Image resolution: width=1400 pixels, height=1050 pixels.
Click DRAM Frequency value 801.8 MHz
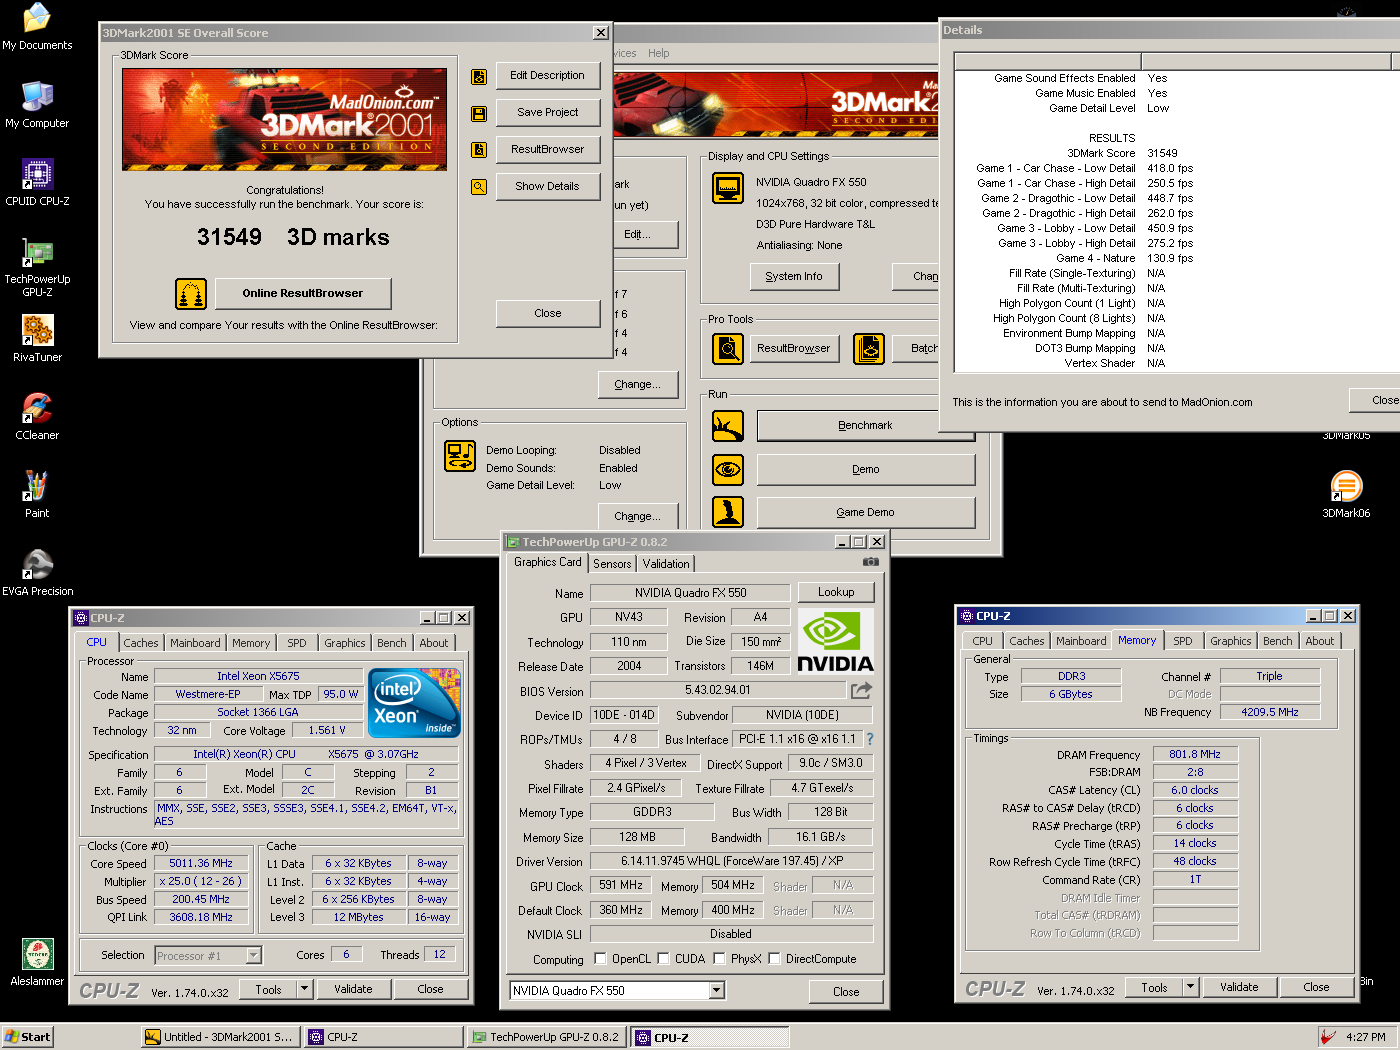(1195, 754)
